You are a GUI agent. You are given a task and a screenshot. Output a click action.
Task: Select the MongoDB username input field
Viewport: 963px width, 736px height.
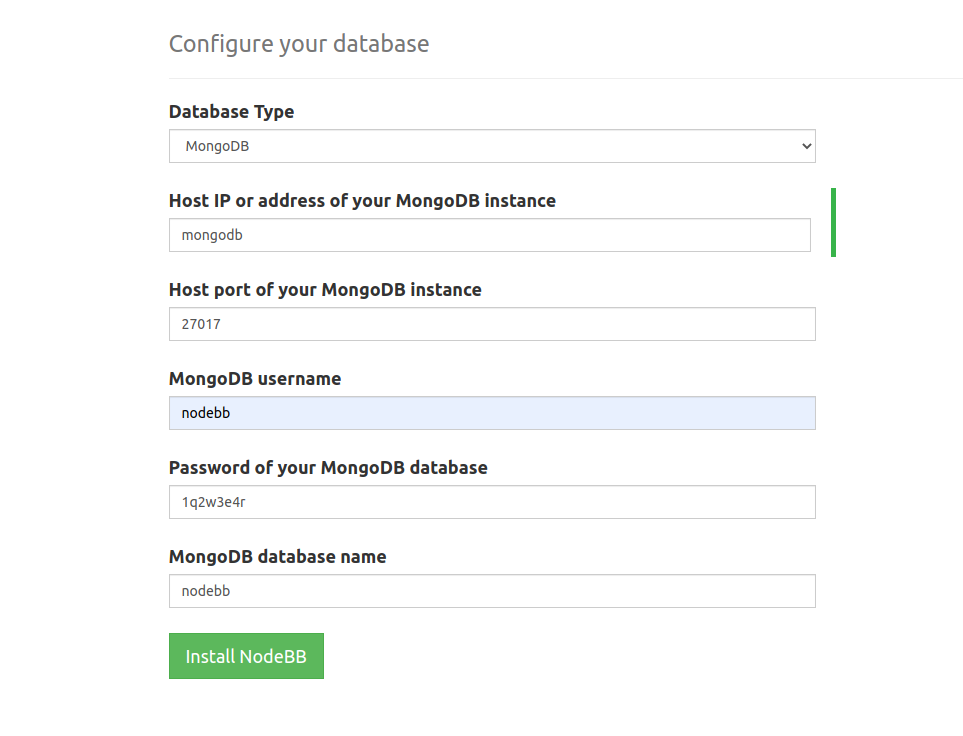(491, 413)
